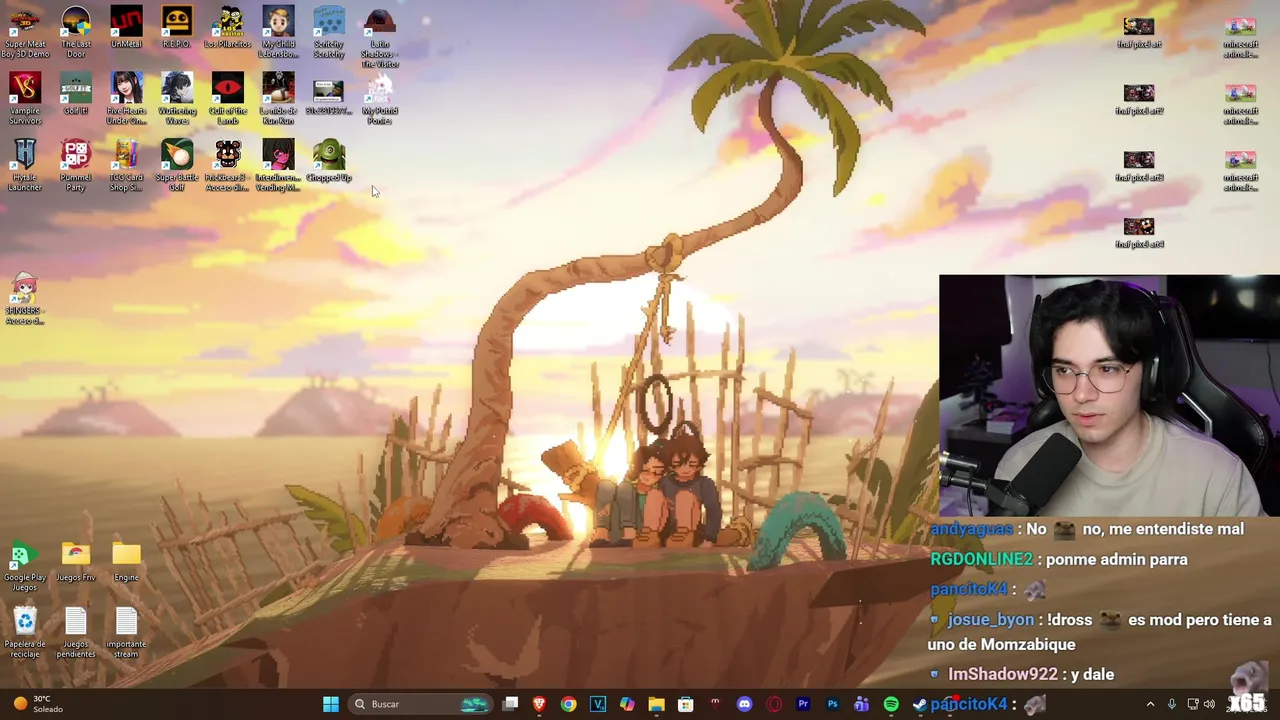Select the Interdimensional Vending Machine shortcut
Image resolution: width=1280 pixels, height=720 pixels.
[278, 166]
